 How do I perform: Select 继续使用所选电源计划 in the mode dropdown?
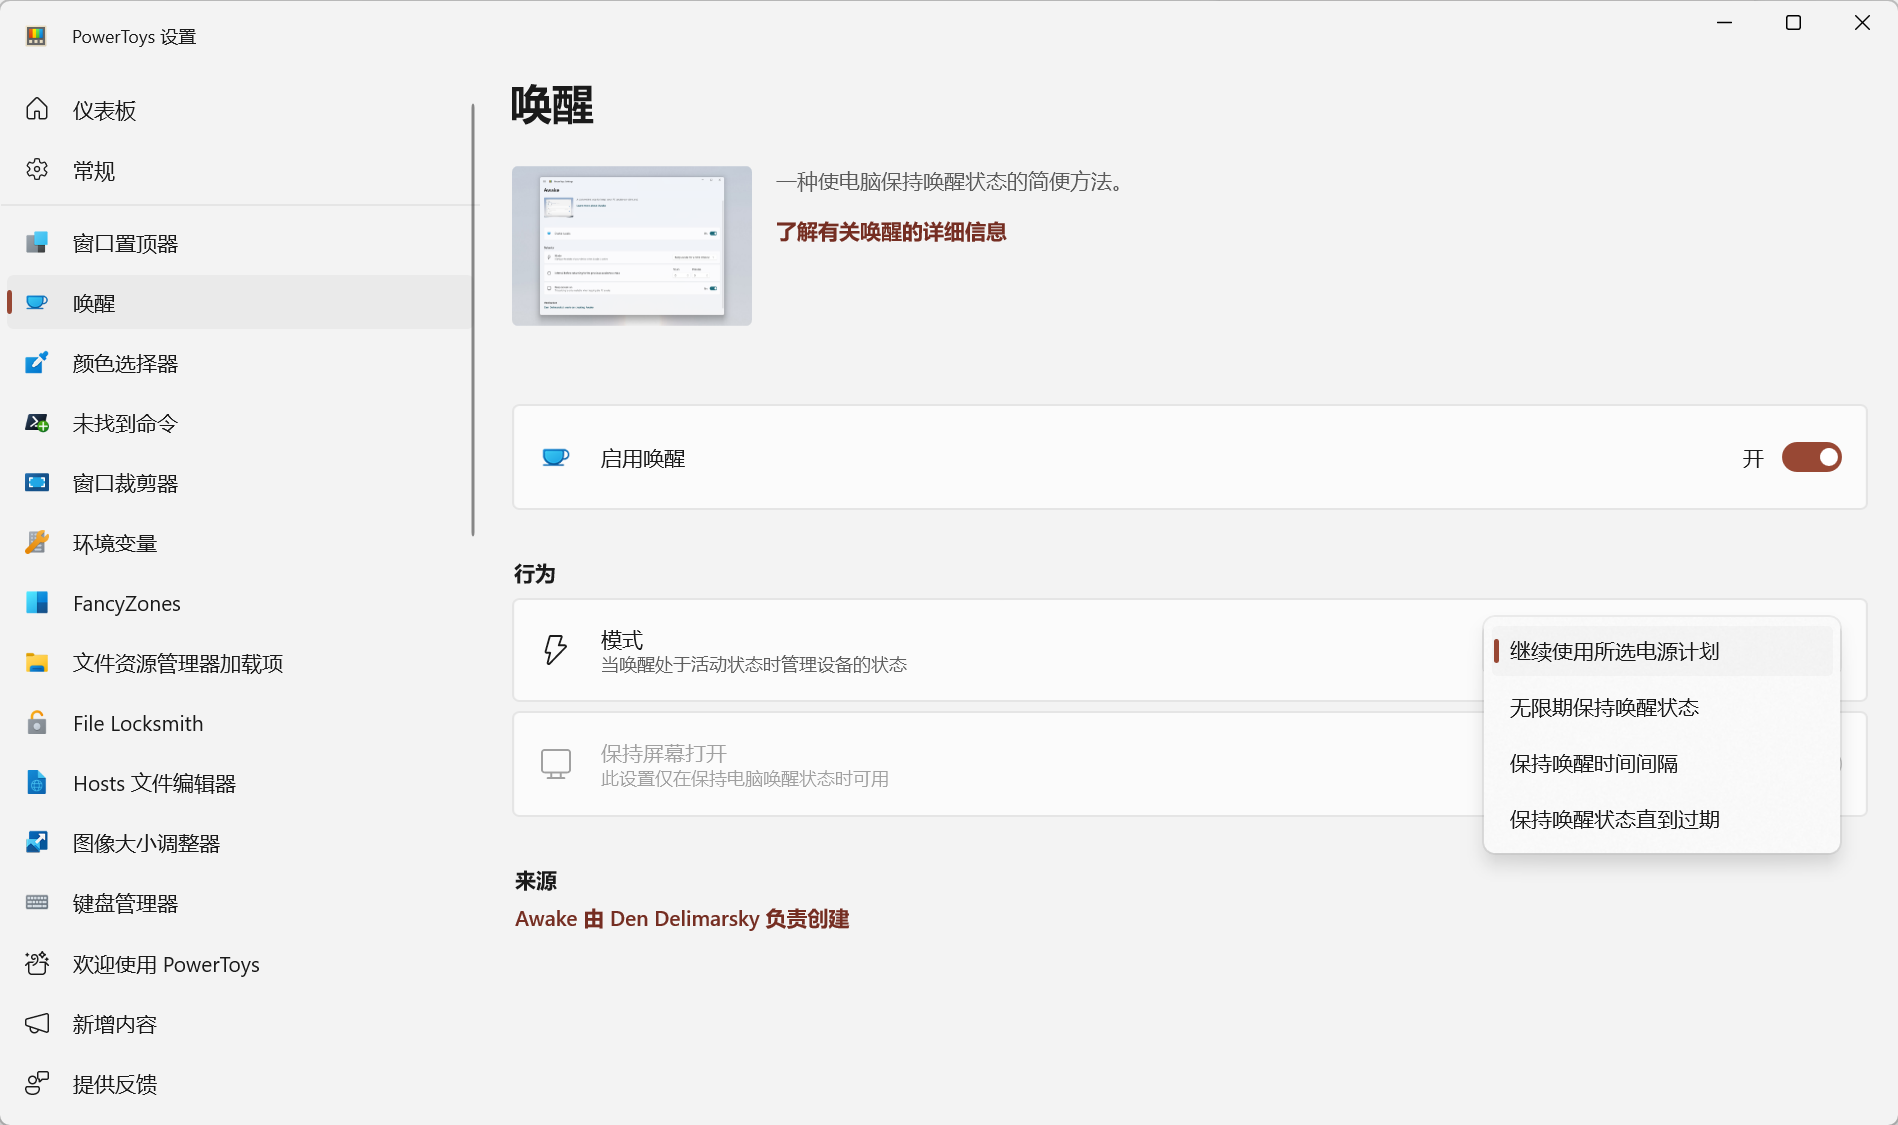point(1662,651)
